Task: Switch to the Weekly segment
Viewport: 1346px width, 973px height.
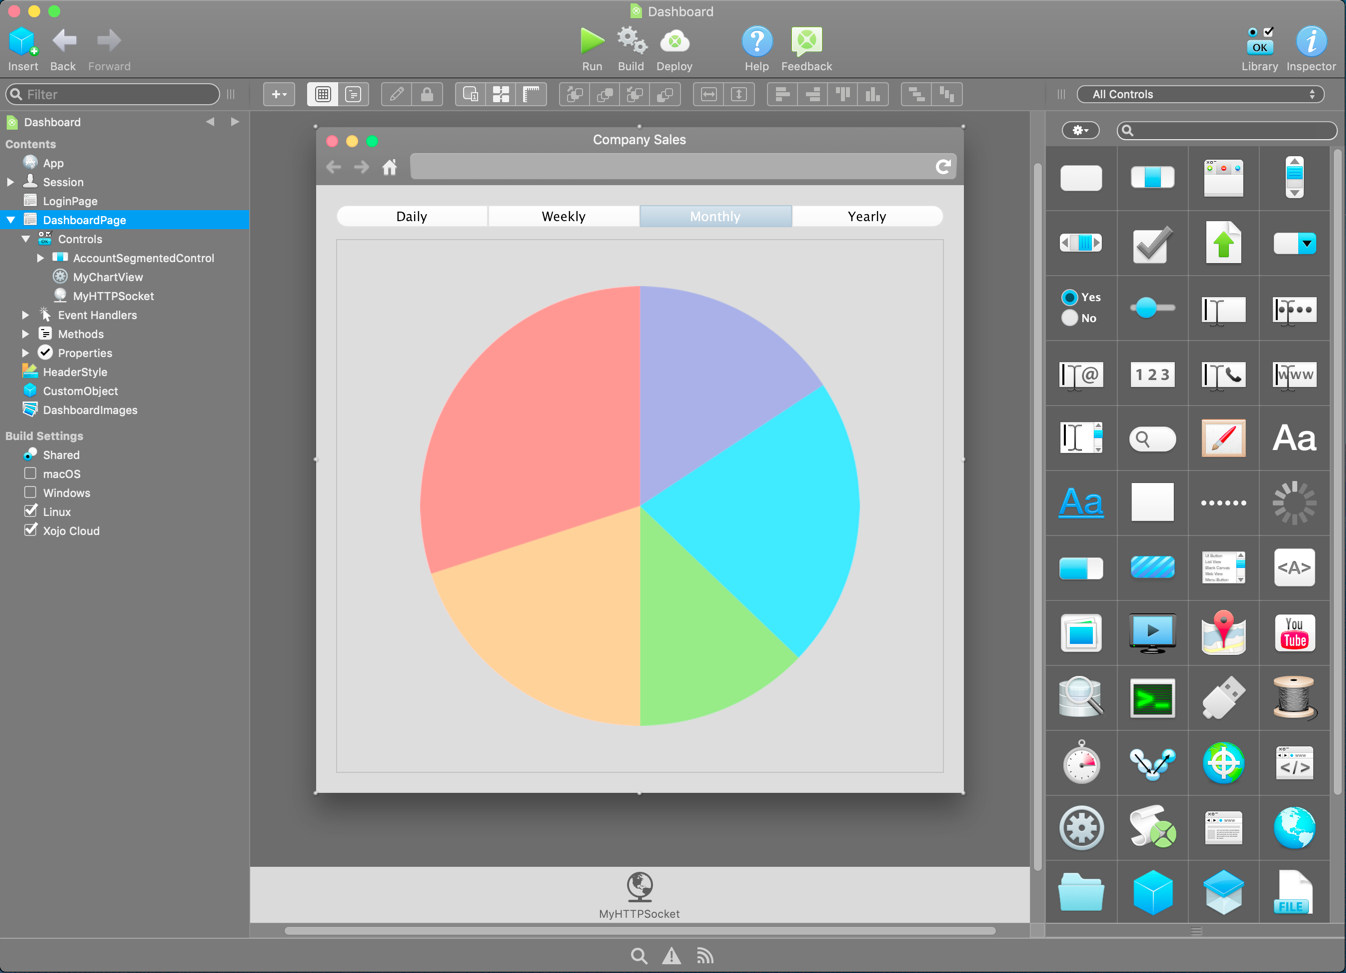Action: [563, 216]
